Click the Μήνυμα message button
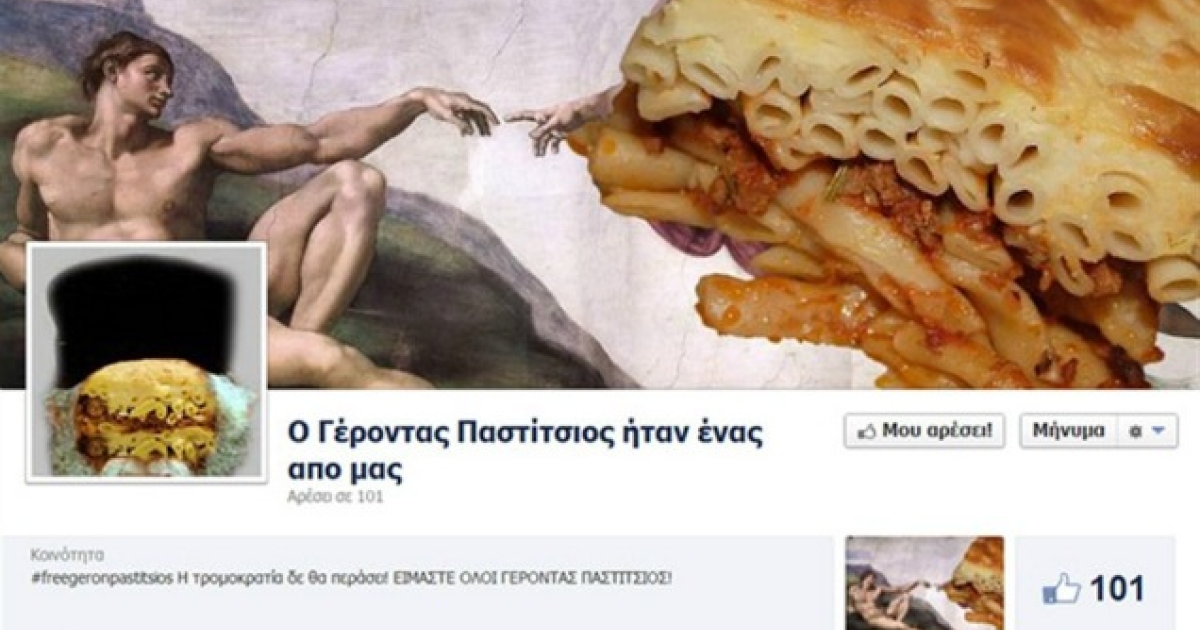Screen dimensions: 1200x630 click(x=1068, y=431)
